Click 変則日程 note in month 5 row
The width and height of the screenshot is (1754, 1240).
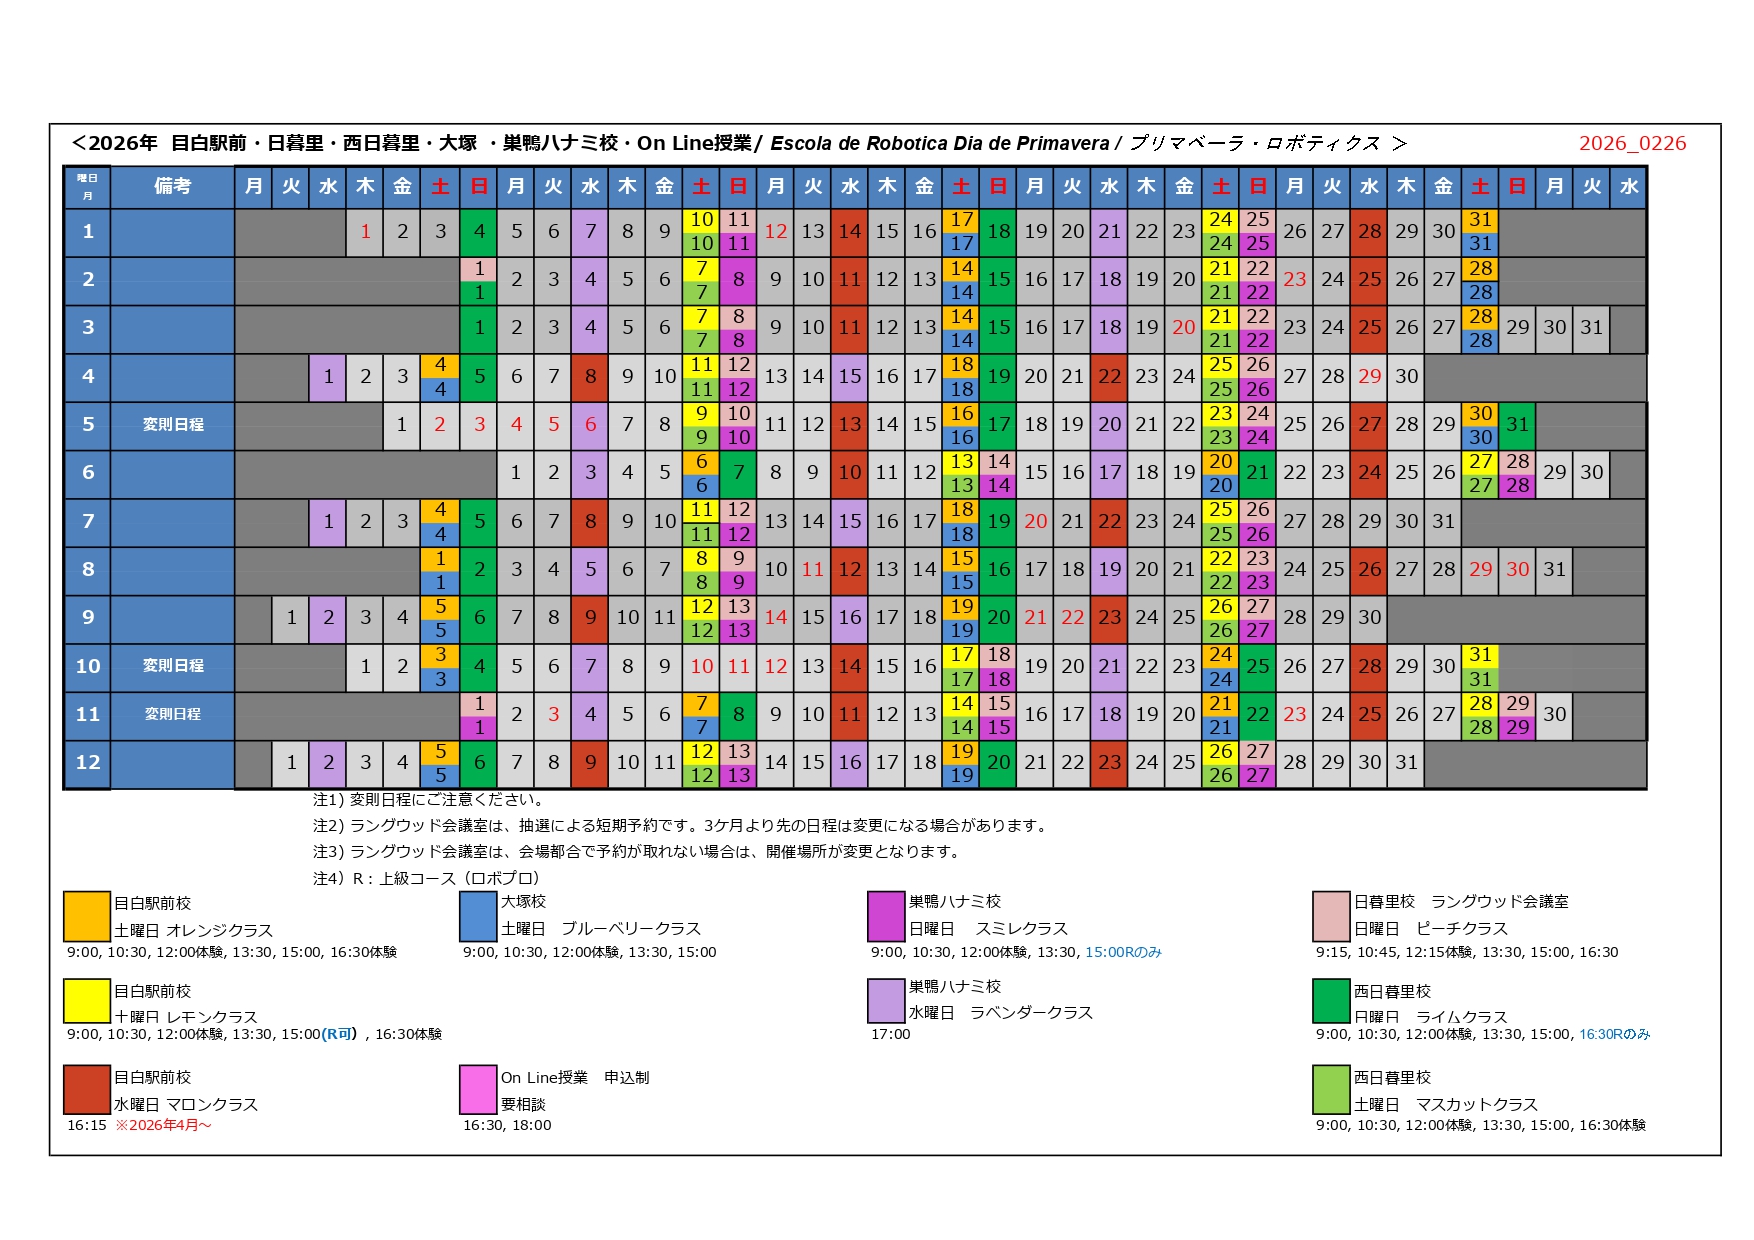[172, 425]
